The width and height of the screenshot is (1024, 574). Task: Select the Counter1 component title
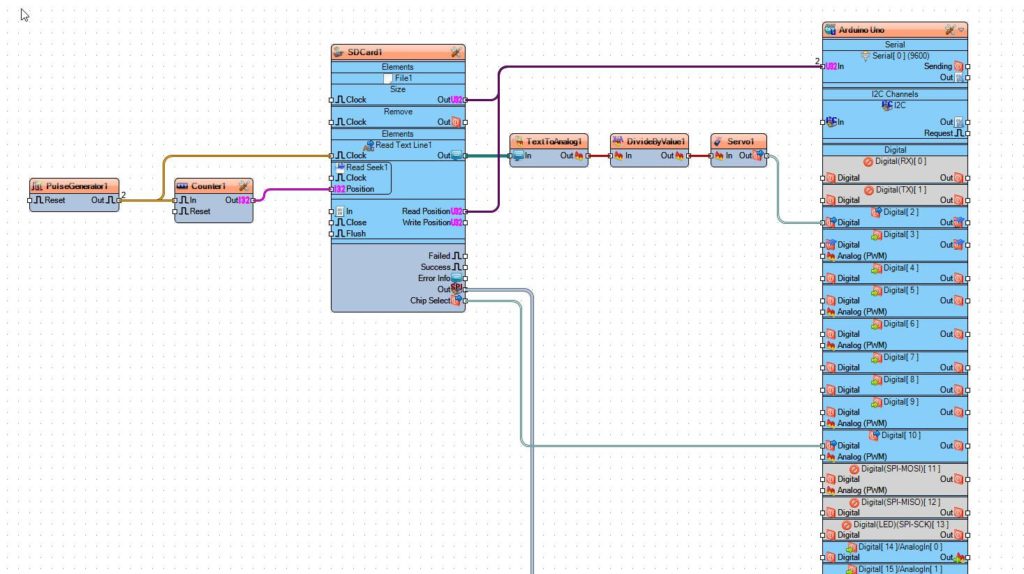[208, 186]
